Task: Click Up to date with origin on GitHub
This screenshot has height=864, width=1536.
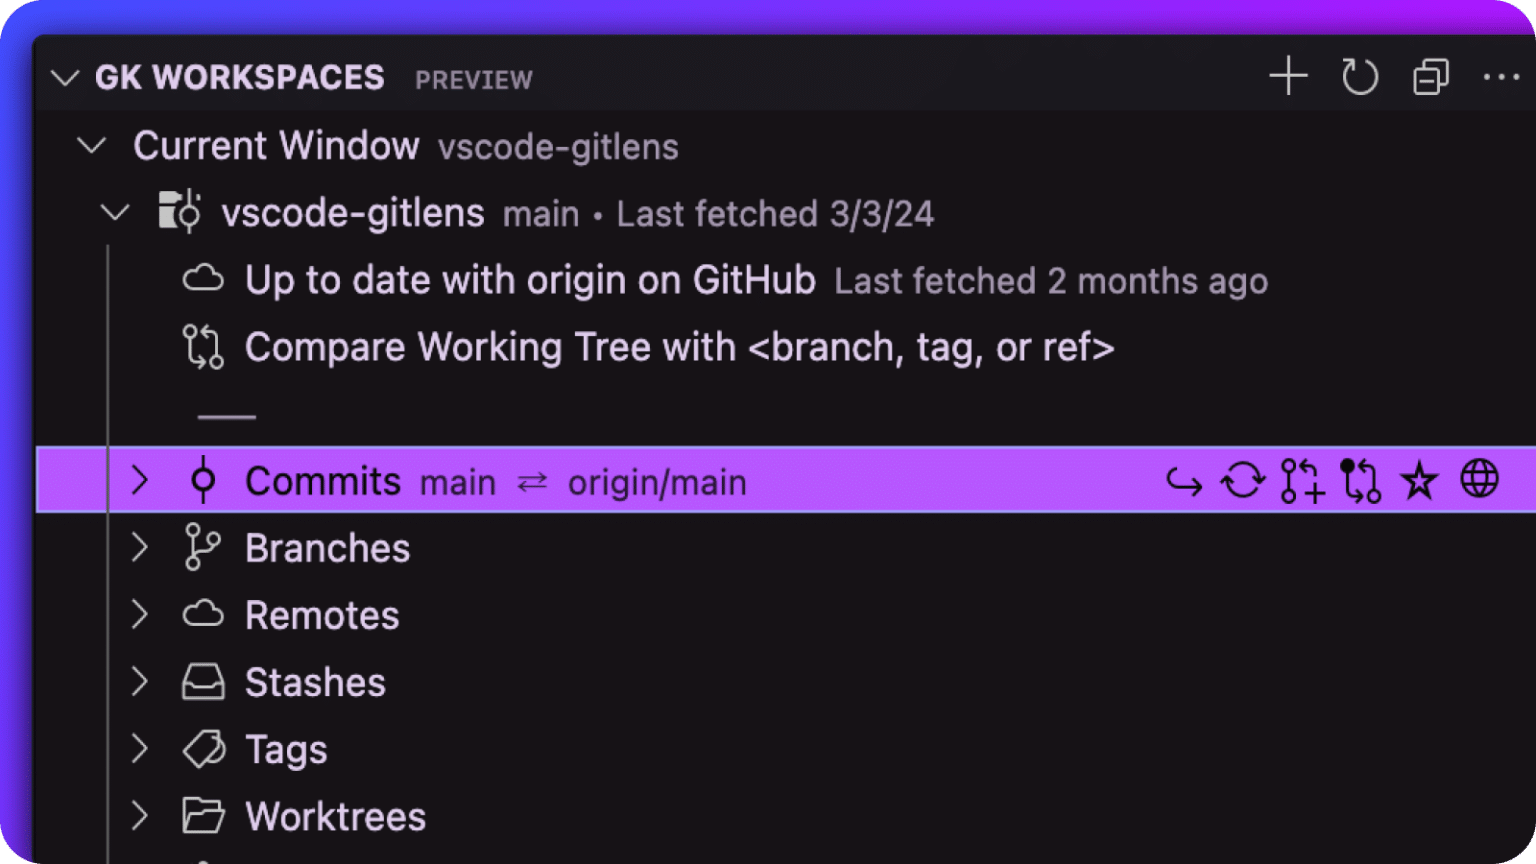Action: 530,280
